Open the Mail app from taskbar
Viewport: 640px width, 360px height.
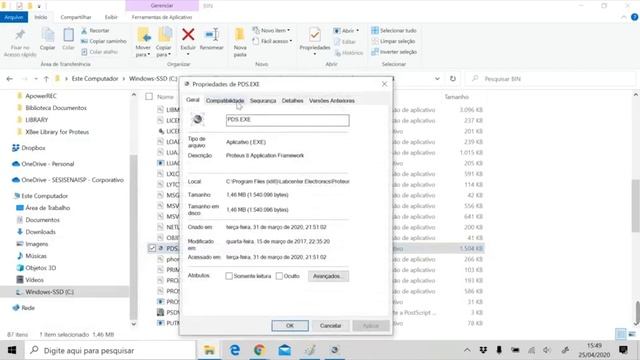point(284,350)
